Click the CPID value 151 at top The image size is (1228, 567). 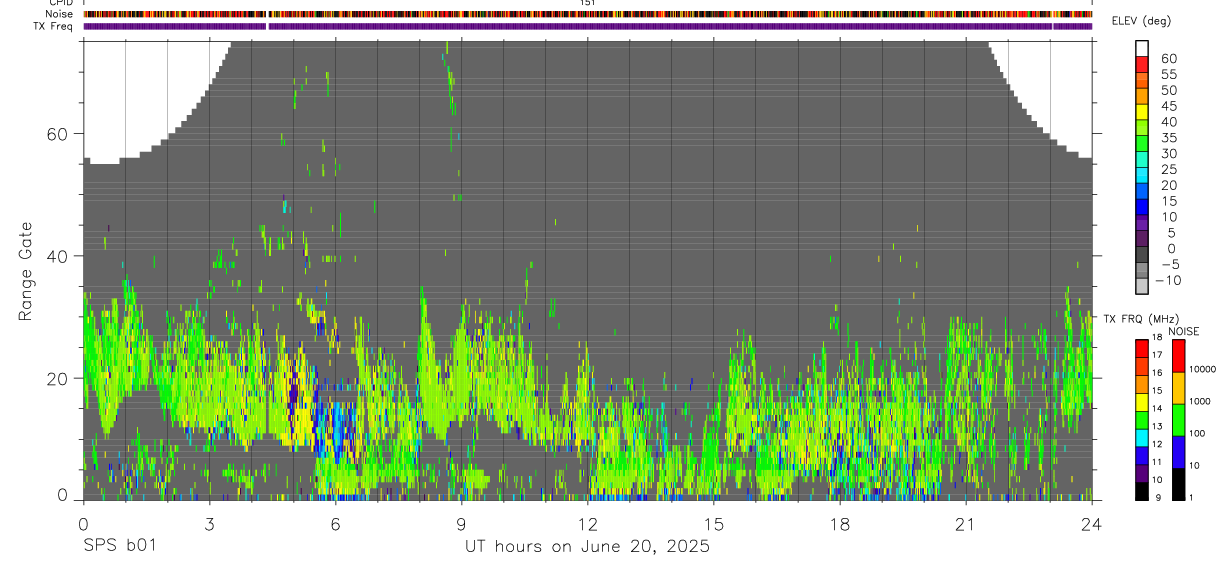coord(588,3)
